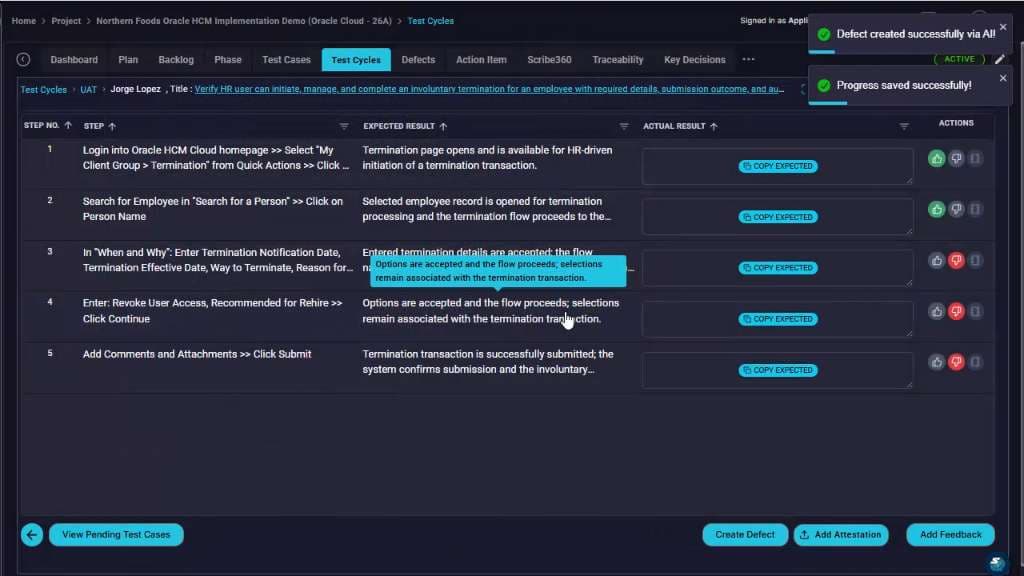Viewport: 1024px width, 576px height.
Task: Open the Test Cases tab
Action: (x=286, y=59)
